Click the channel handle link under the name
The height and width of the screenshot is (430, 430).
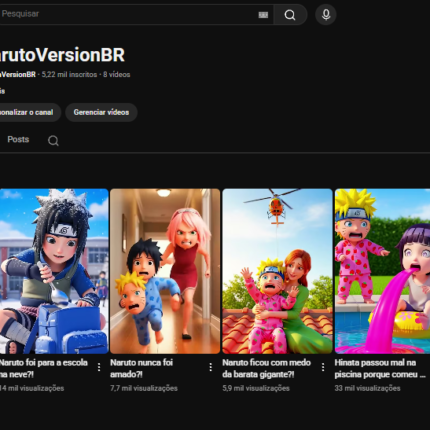pyautogui.click(x=17, y=74)
